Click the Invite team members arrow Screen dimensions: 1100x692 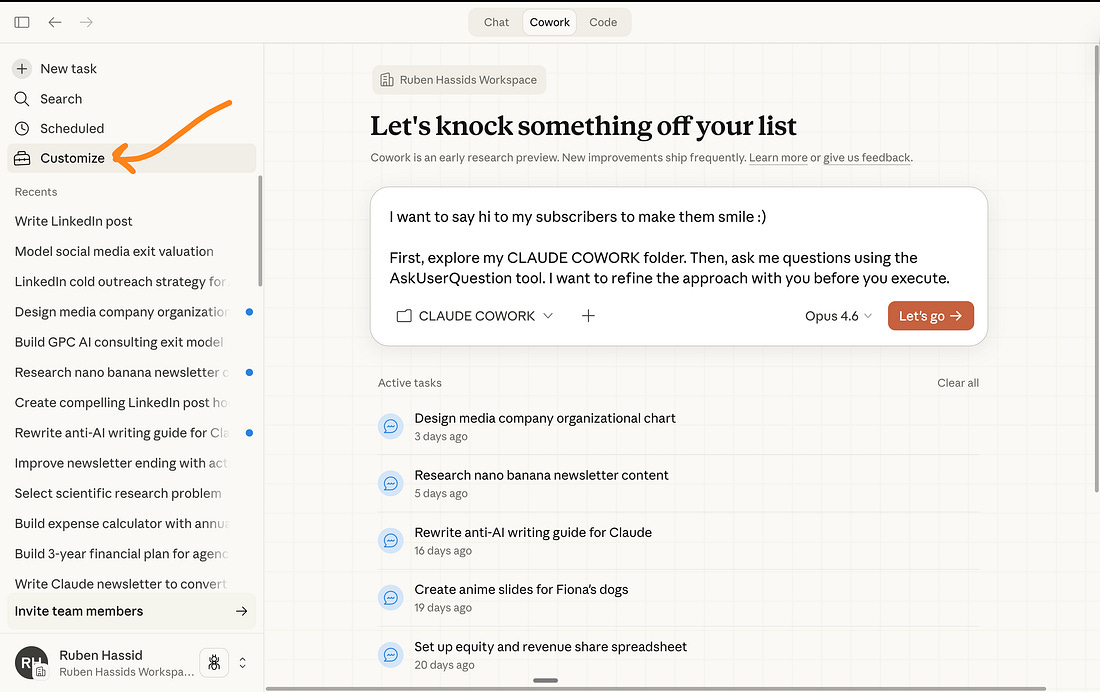[241, 611]
